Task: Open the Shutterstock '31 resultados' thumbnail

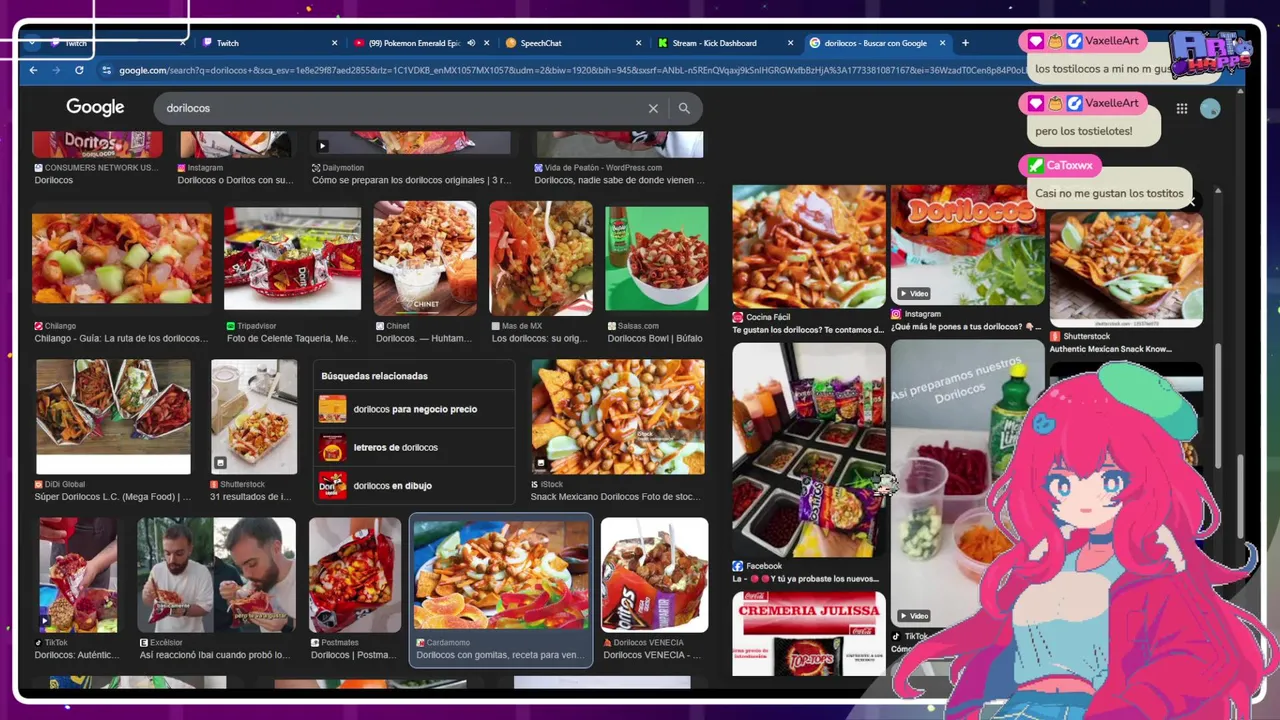Action: point(254,417)
